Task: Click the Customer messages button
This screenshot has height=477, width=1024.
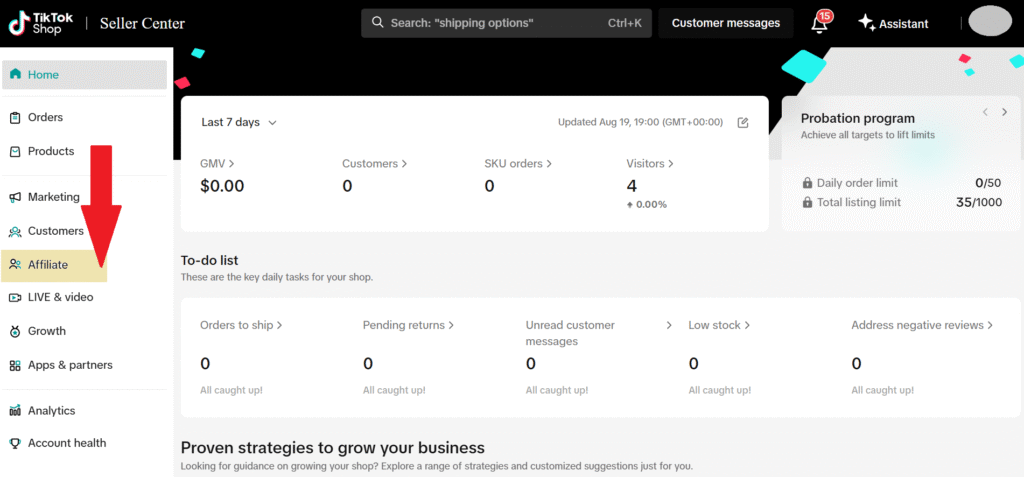Action: 725,23
